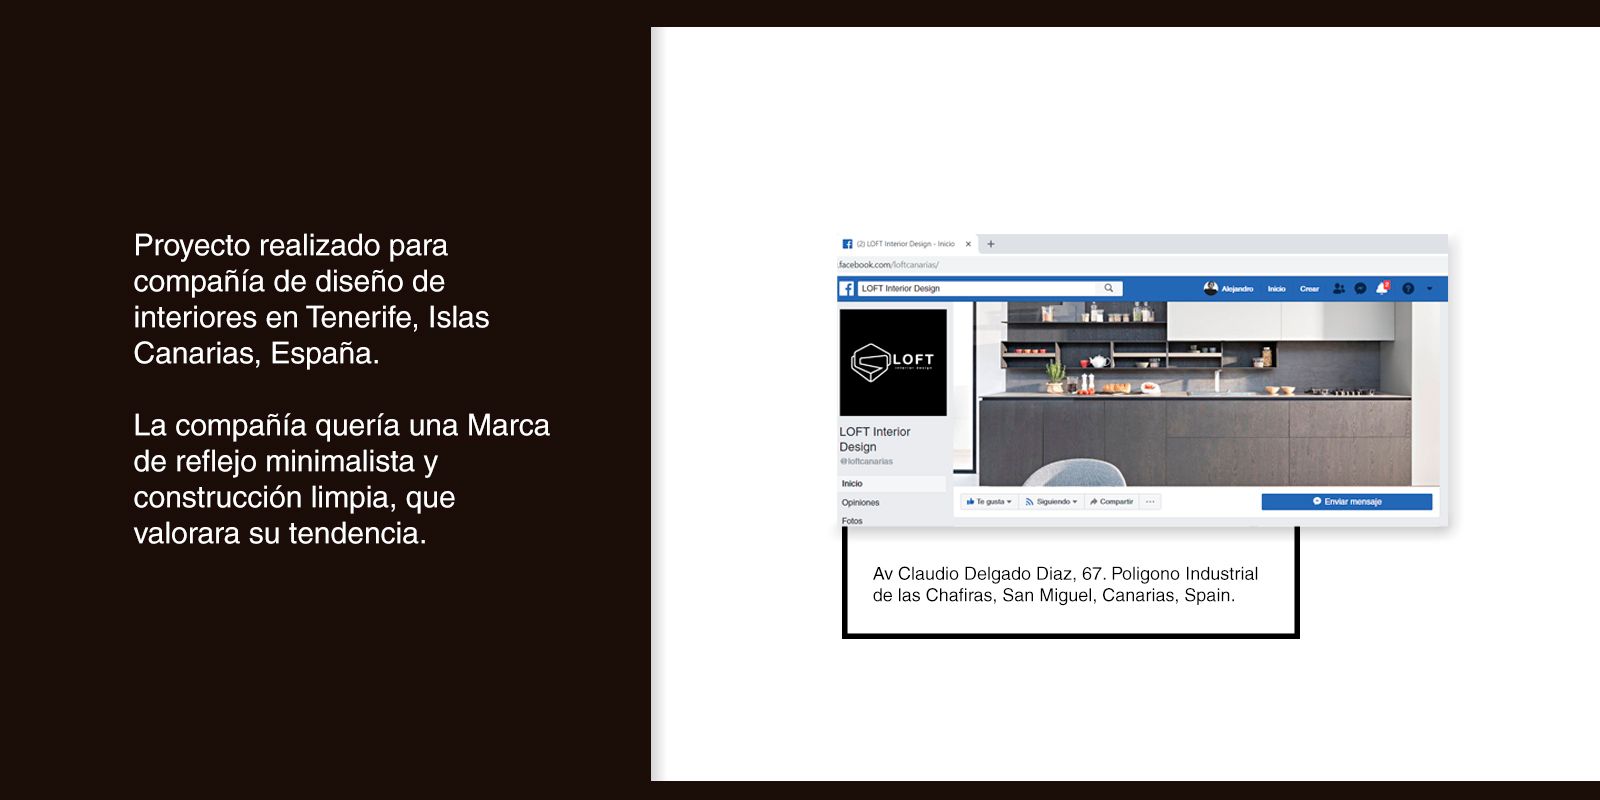Click the paragraph starting 'Proyecto realizado para'
Image resolution: width=1600 pixels, height=800 pixels.
[311, 299]
